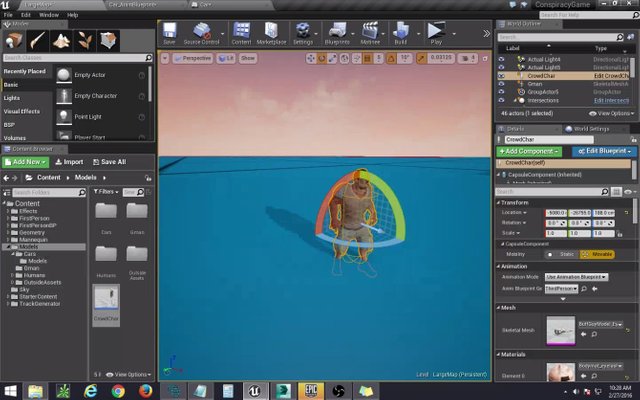
Task: Select Landscape mode mountain icon
Action: 61,41
